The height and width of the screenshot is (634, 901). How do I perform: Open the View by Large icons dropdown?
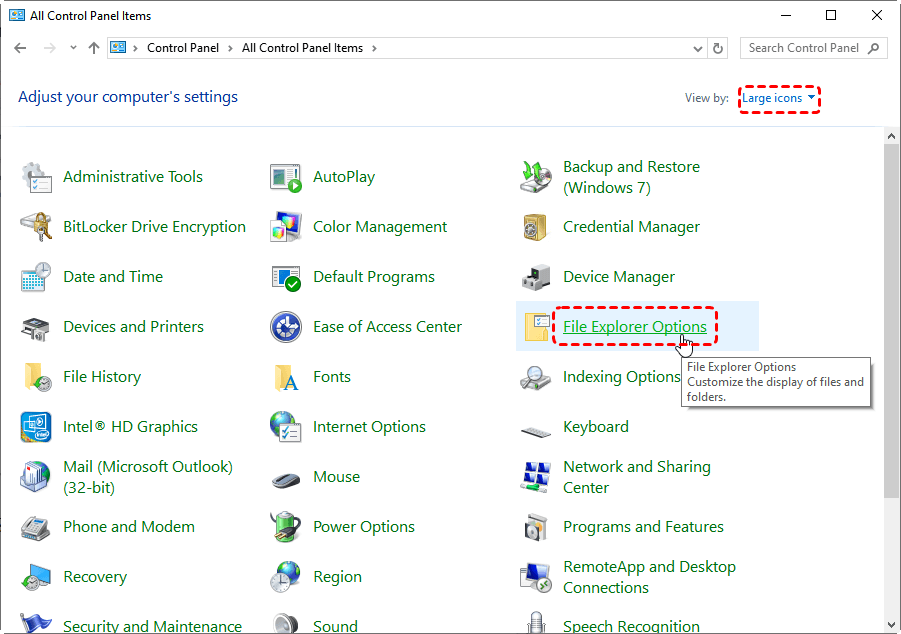pos(779,98)
